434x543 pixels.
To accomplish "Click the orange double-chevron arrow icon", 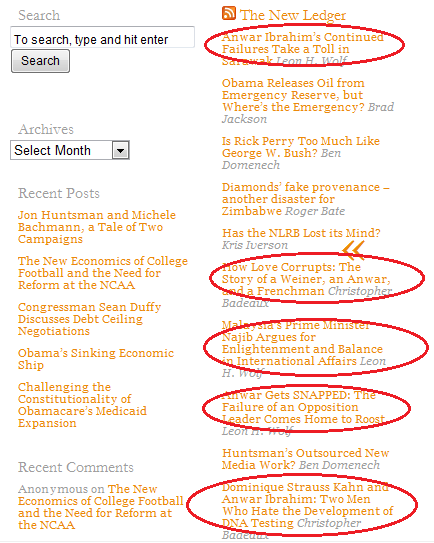I will click(x=353, y=250).
